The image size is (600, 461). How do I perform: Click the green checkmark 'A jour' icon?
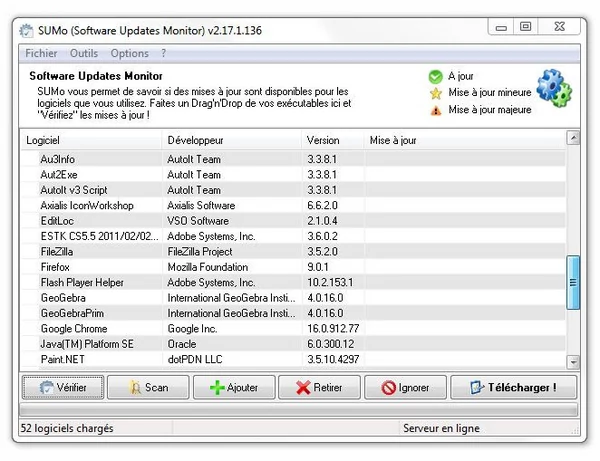tap(435, 77)
